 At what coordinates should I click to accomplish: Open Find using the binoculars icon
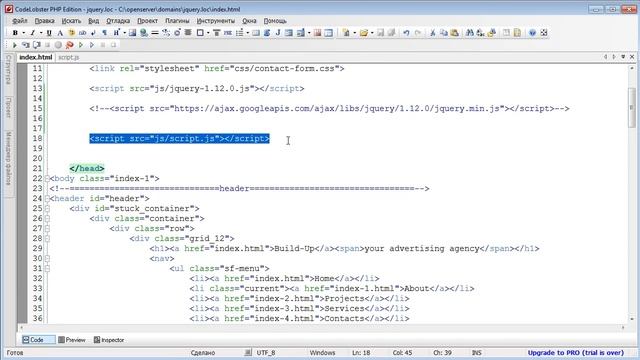click(x=470, y=33)
